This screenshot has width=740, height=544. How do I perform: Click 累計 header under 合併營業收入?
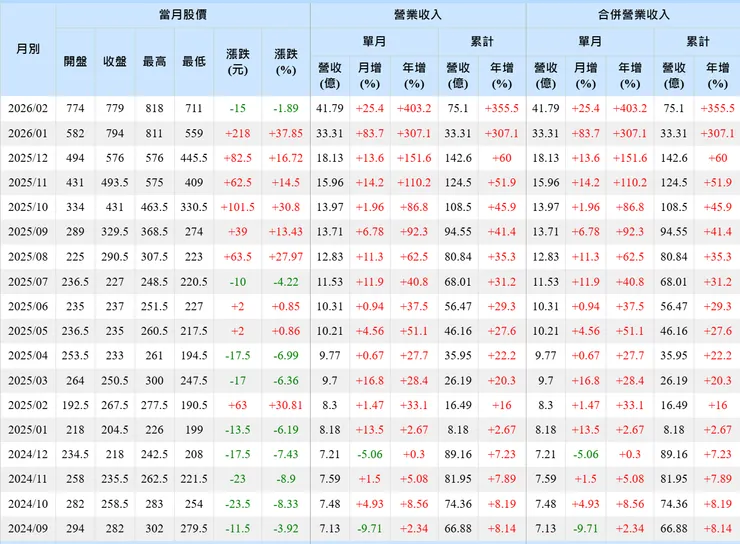[698, 42]
